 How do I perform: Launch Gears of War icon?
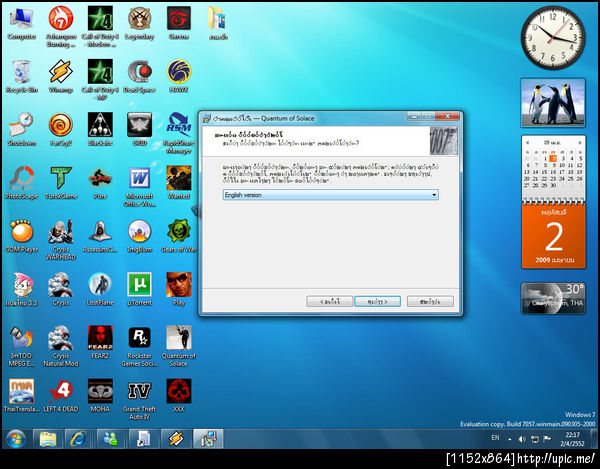point(179,236)
